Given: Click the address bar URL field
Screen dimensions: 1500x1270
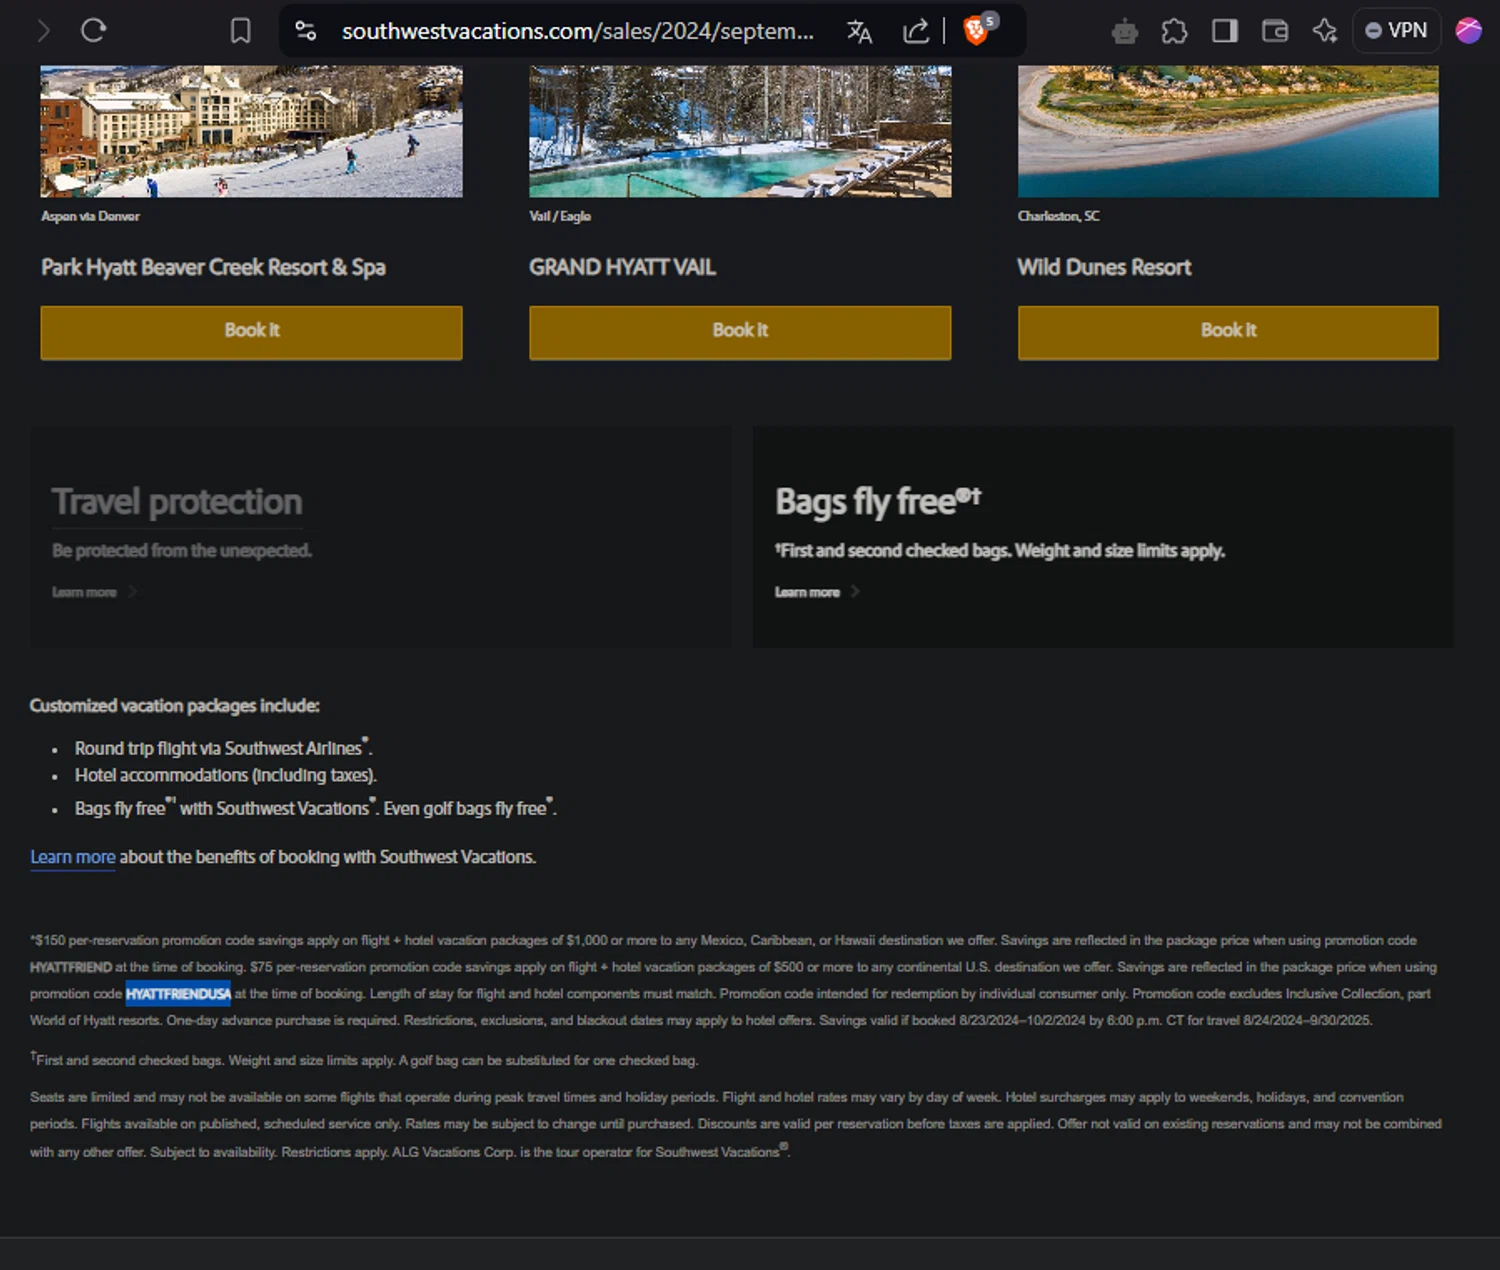Looking at the screenshot, I should [577, 31].
